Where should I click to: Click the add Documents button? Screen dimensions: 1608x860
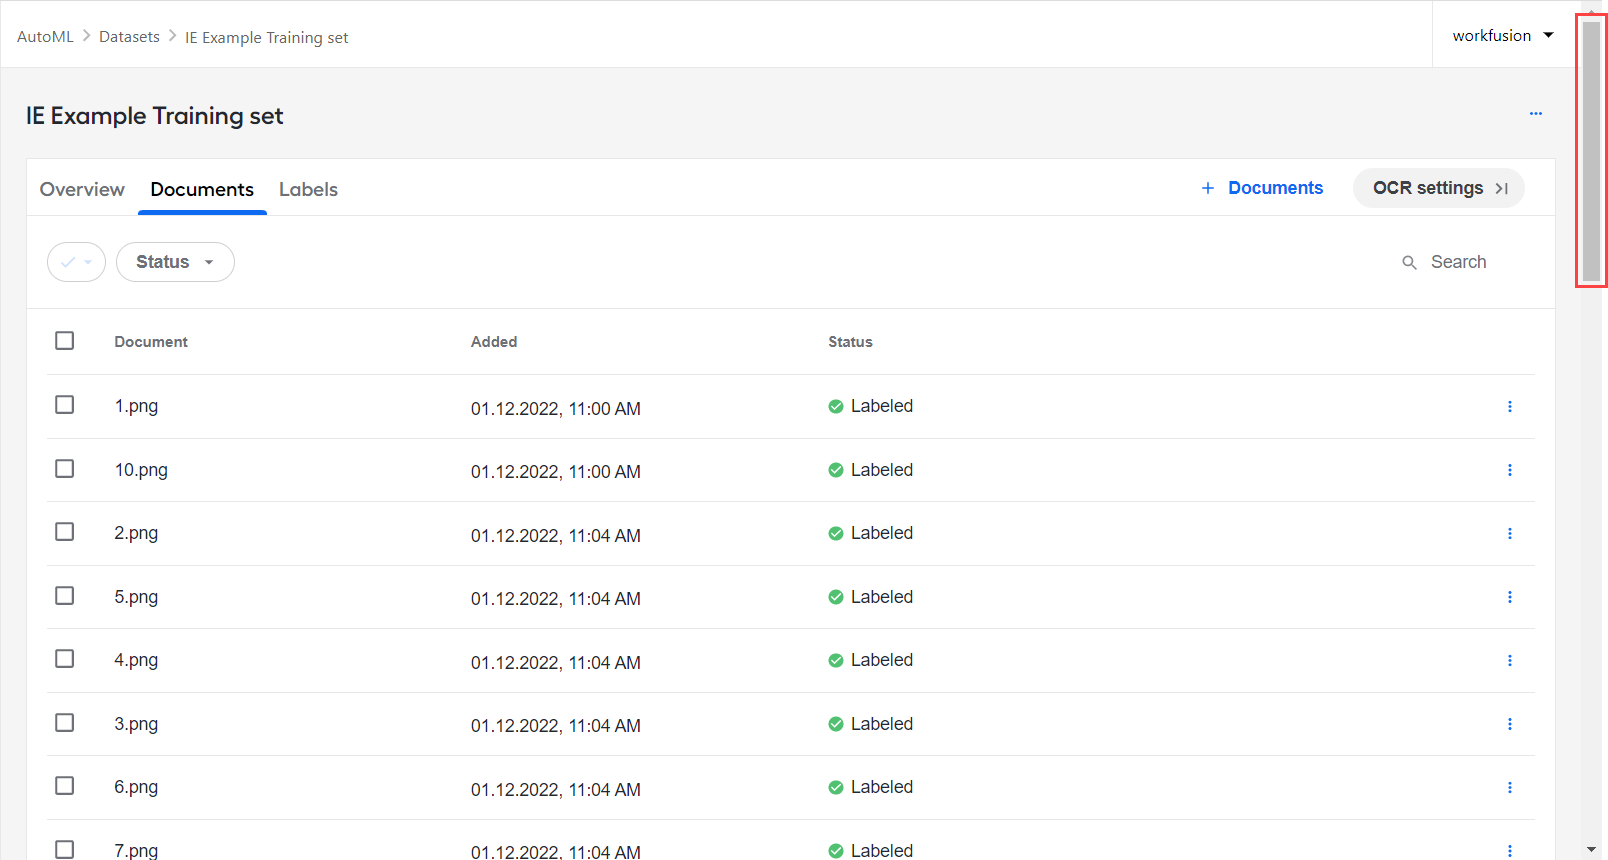tap(1262, 188)
